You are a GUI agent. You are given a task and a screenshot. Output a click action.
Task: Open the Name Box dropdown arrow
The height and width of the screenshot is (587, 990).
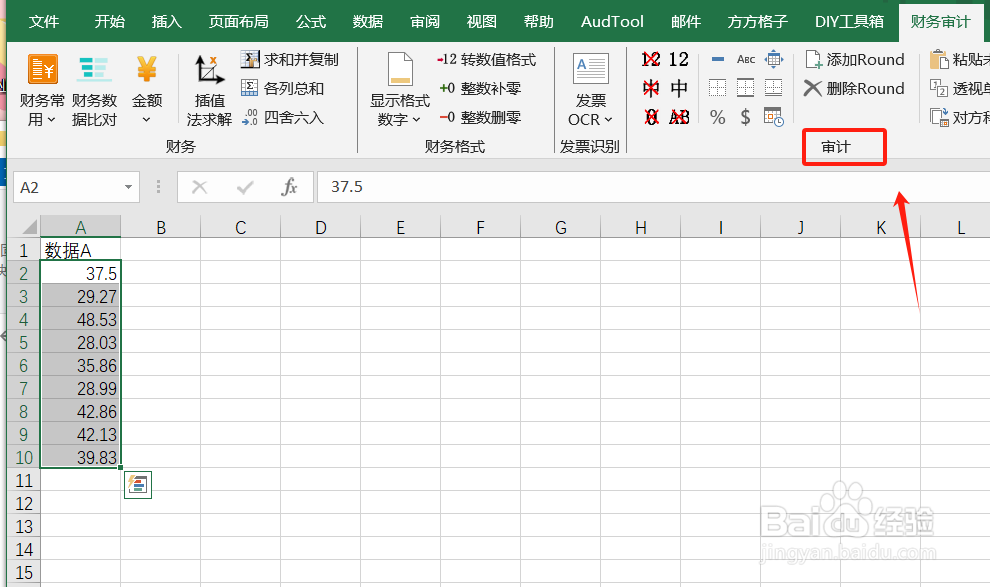(128, 187)
